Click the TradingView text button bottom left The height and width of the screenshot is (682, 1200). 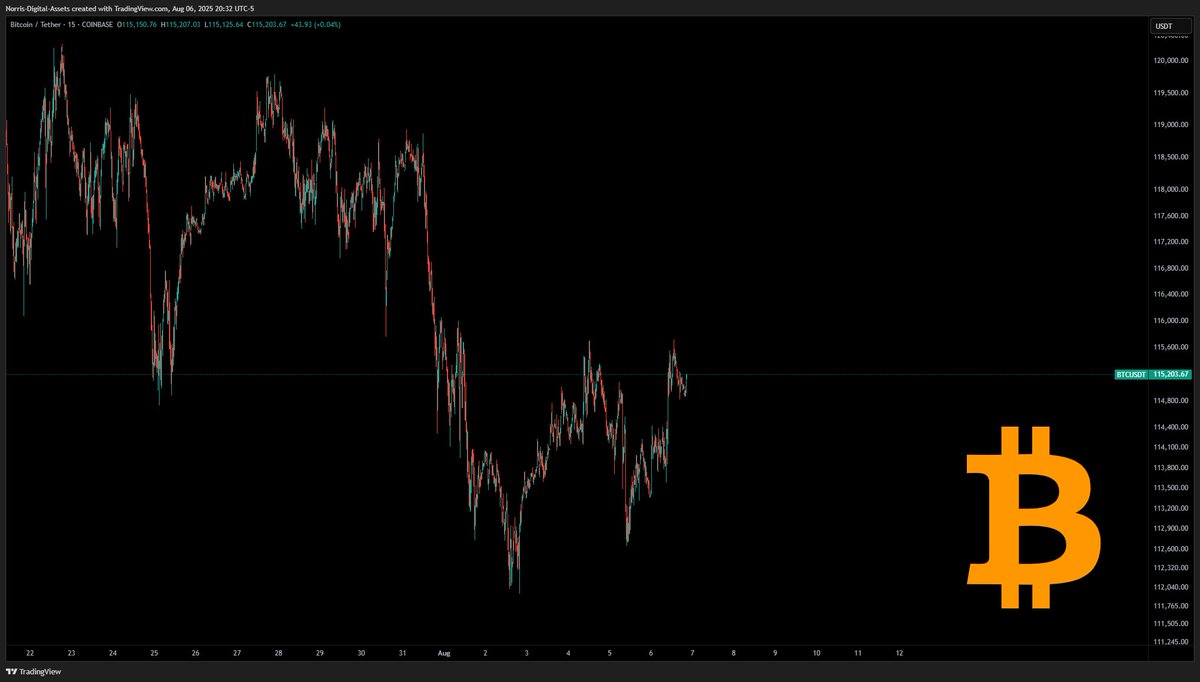(x=40, y=672)
